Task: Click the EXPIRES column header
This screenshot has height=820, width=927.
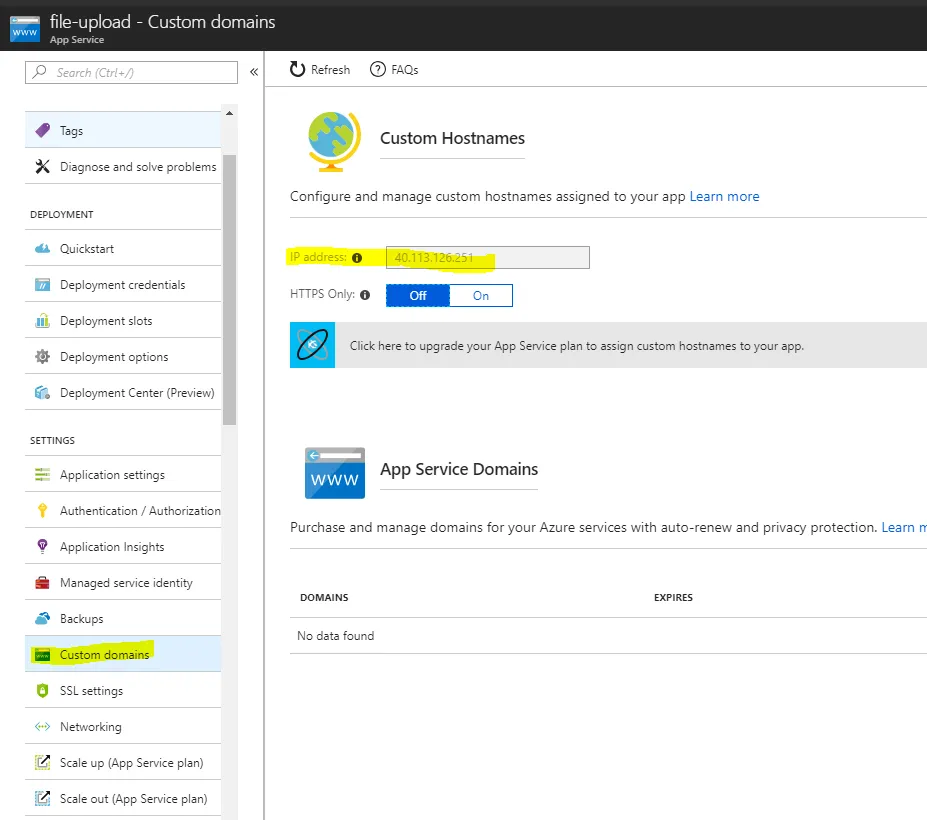Action: 673,598
